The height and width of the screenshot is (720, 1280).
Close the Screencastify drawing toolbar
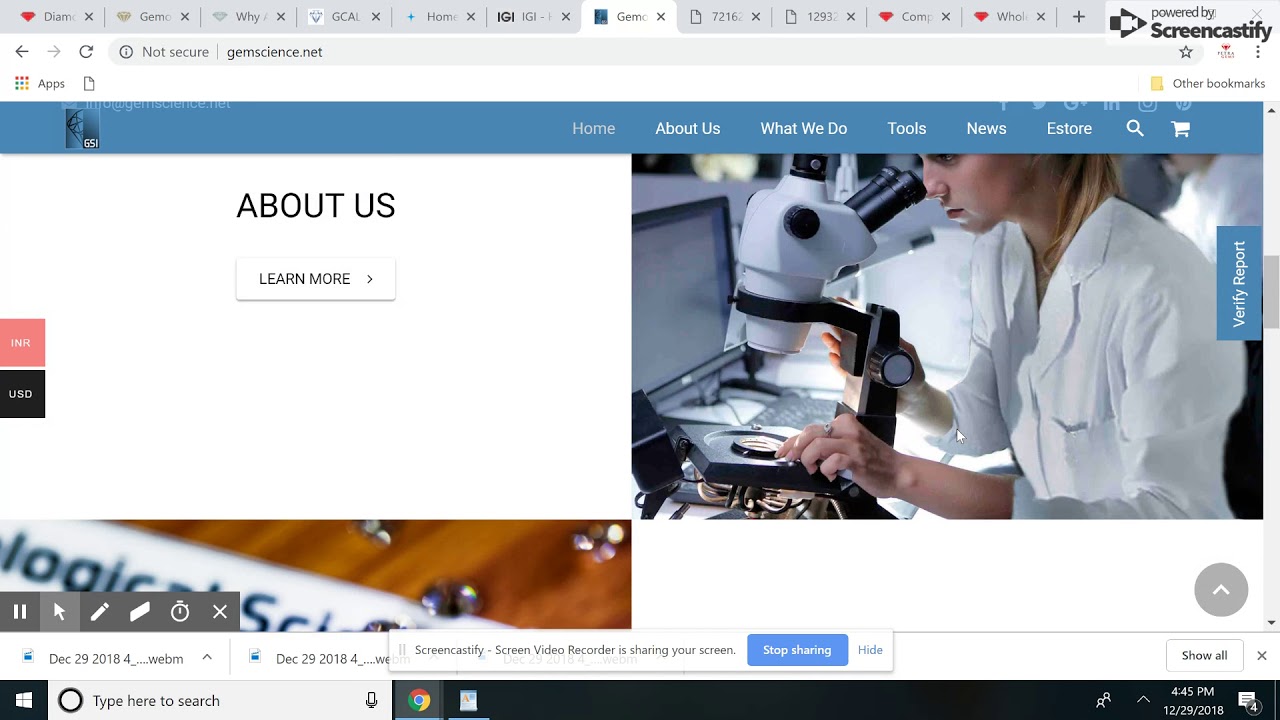coord(220,612)
